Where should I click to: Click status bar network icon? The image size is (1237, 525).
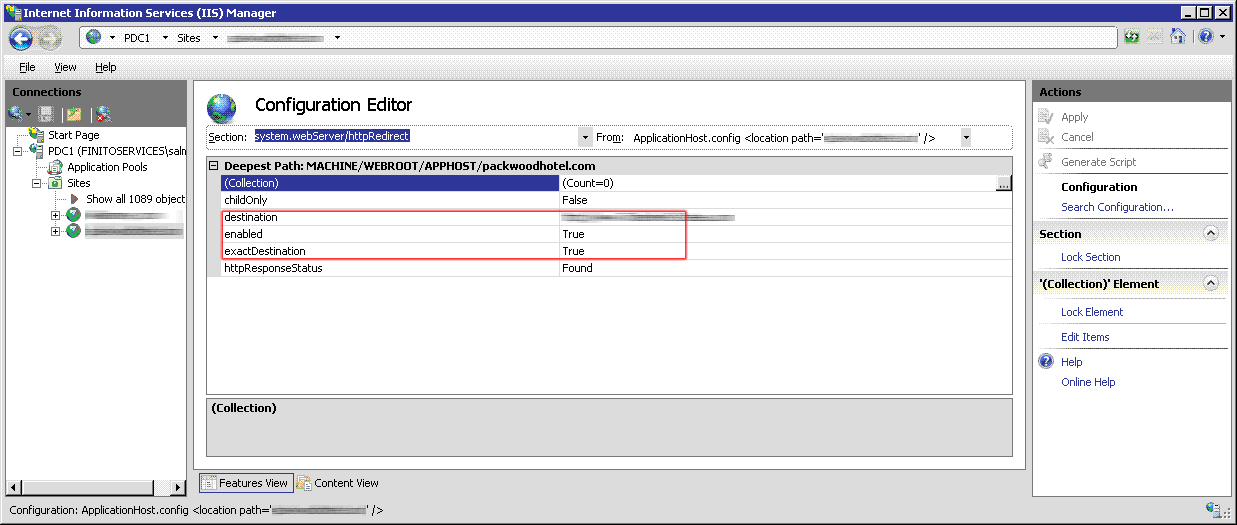coord(1215,510)
